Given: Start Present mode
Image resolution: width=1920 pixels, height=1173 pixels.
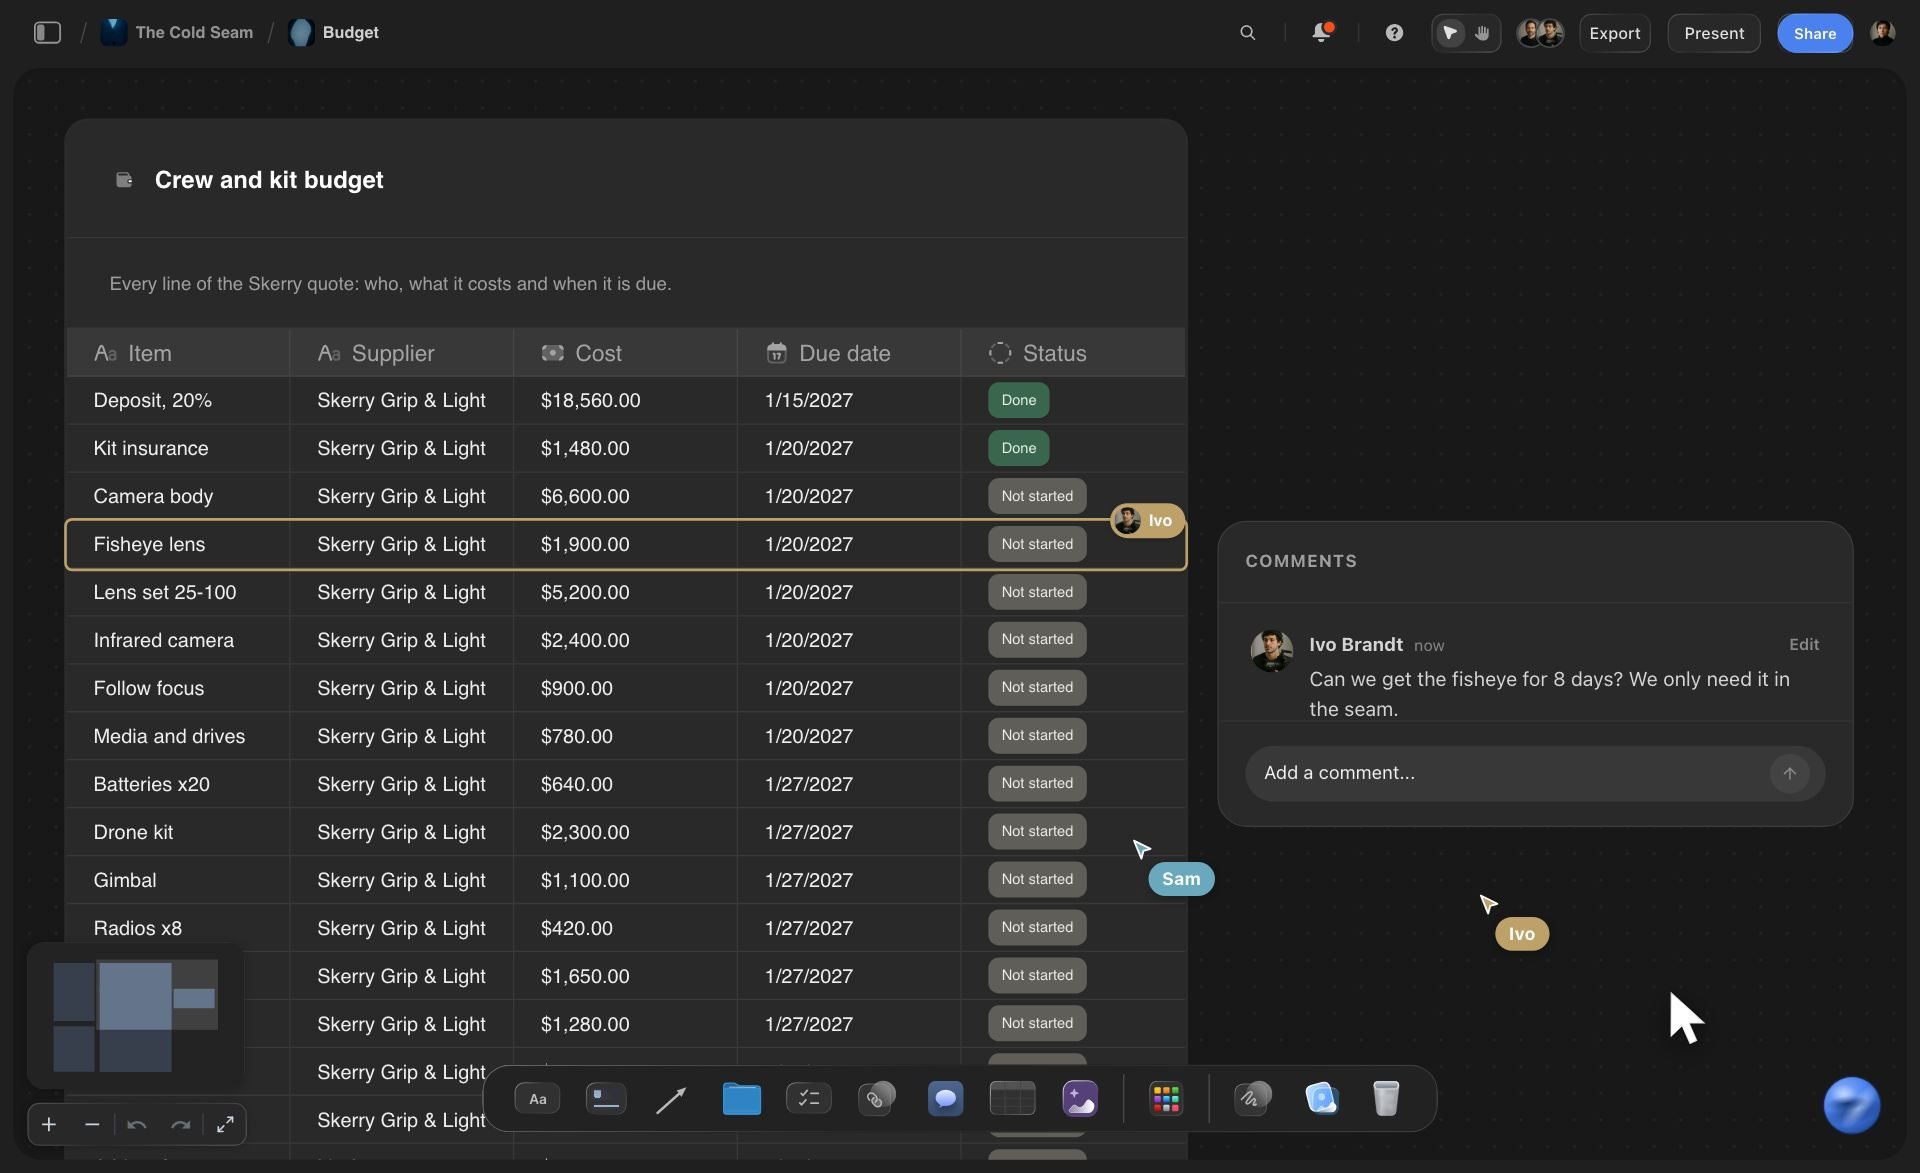Looking at the screenshot, I should pyautogui.click(x=1713, y=33).
